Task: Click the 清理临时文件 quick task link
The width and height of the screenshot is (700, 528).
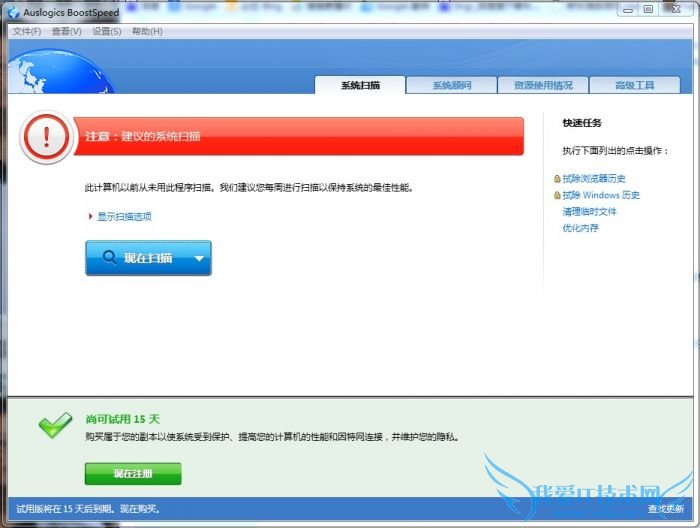Action: coord(589,212)
